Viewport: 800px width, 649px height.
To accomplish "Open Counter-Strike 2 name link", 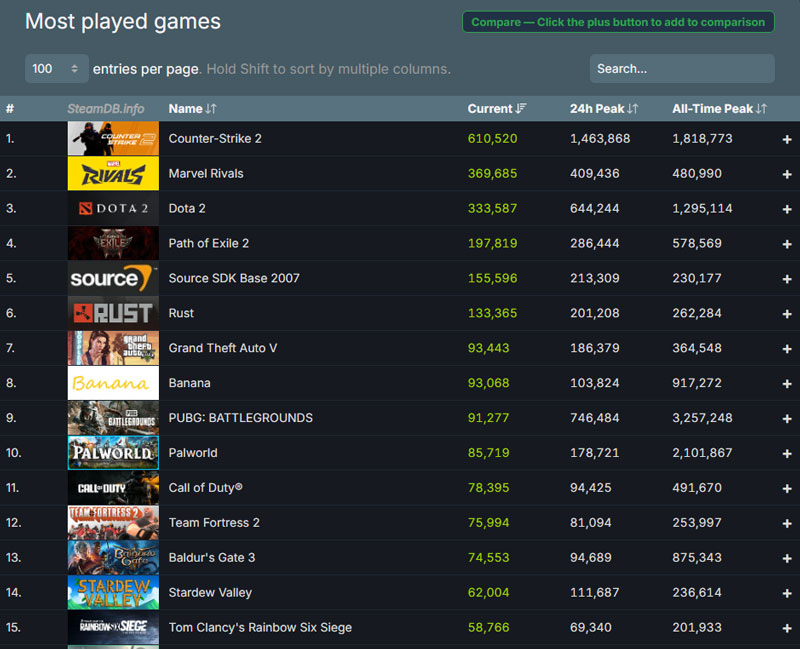I will click(215, 138).
